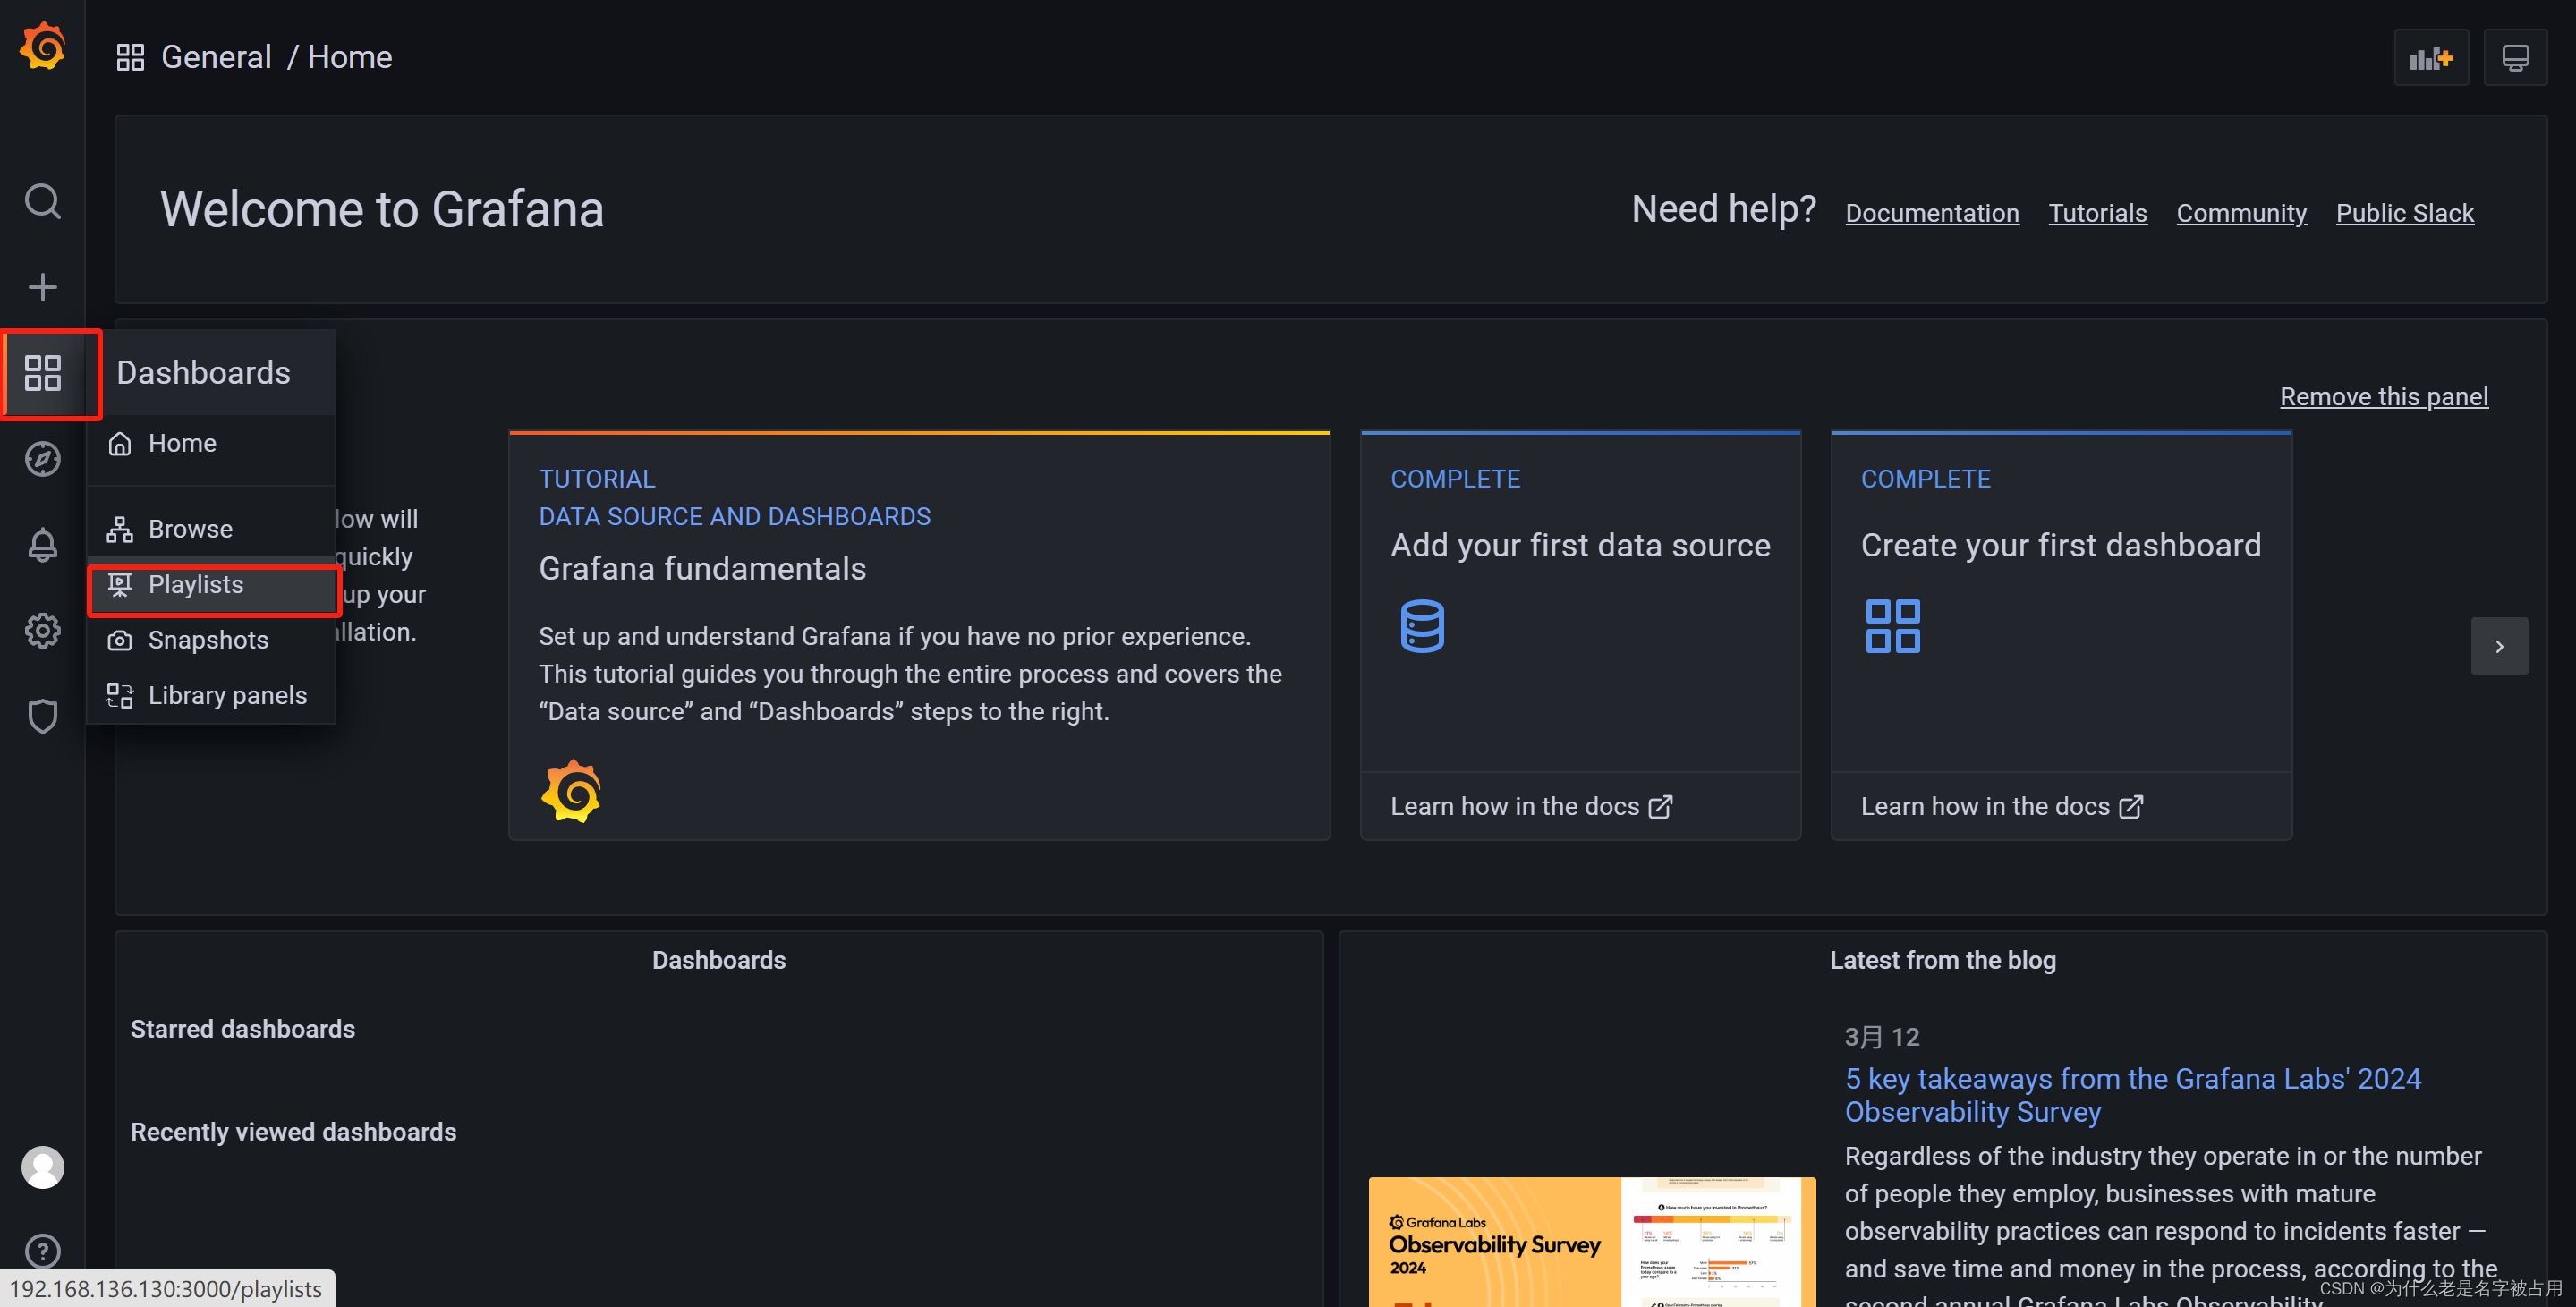This screenshot has width=2576, height=1307.
Task: Click the Starred dashboards heading
Action: (x=243, y=1029)
